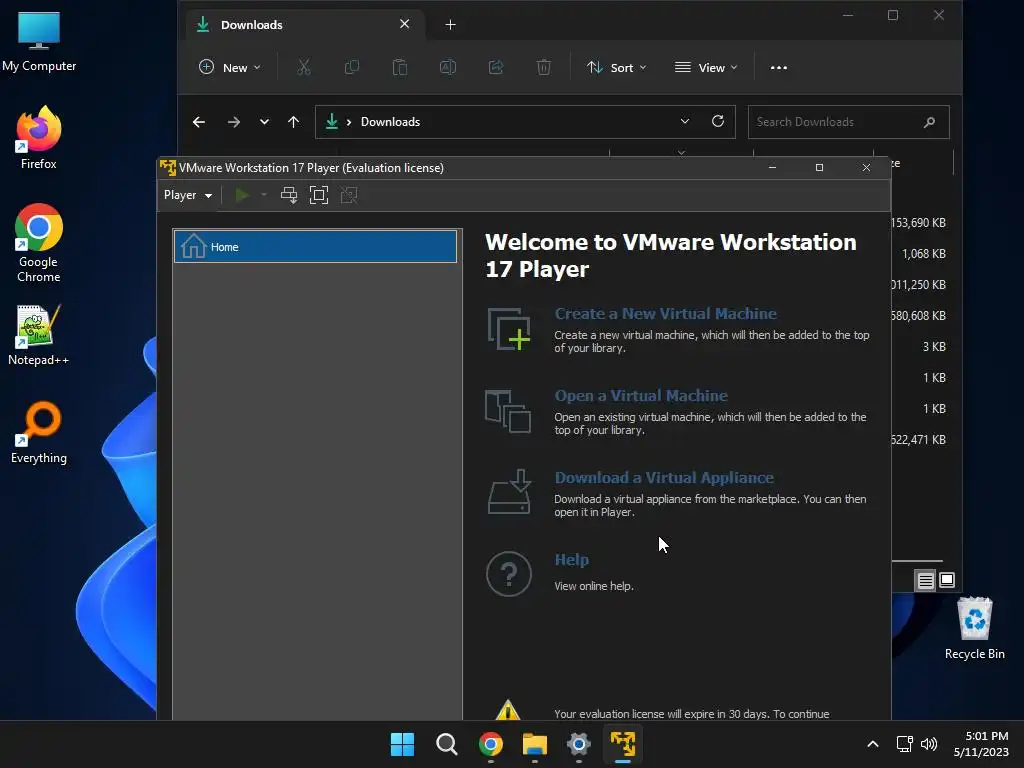Click the network icon in system tray
Screen dimensions: 1024x768
(904, 744)
